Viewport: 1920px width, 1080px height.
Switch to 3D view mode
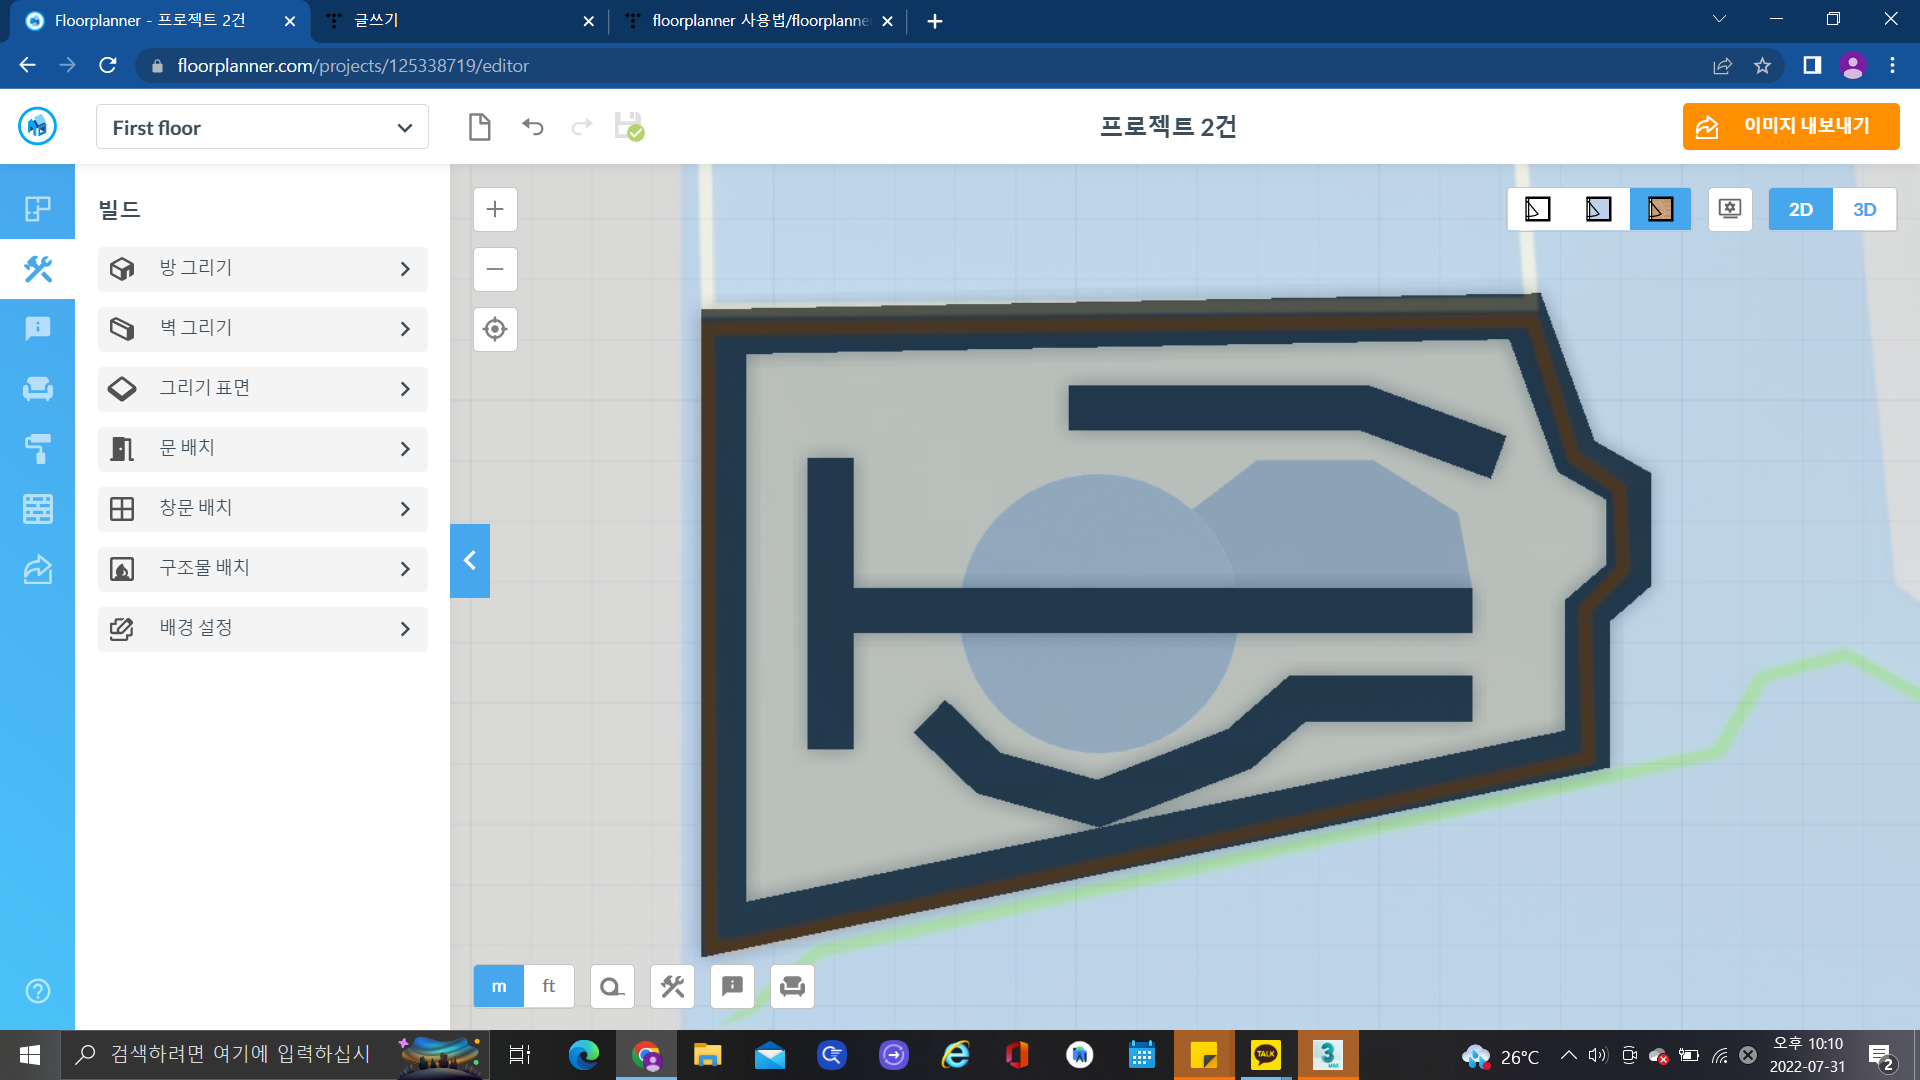pos(1864,210)
